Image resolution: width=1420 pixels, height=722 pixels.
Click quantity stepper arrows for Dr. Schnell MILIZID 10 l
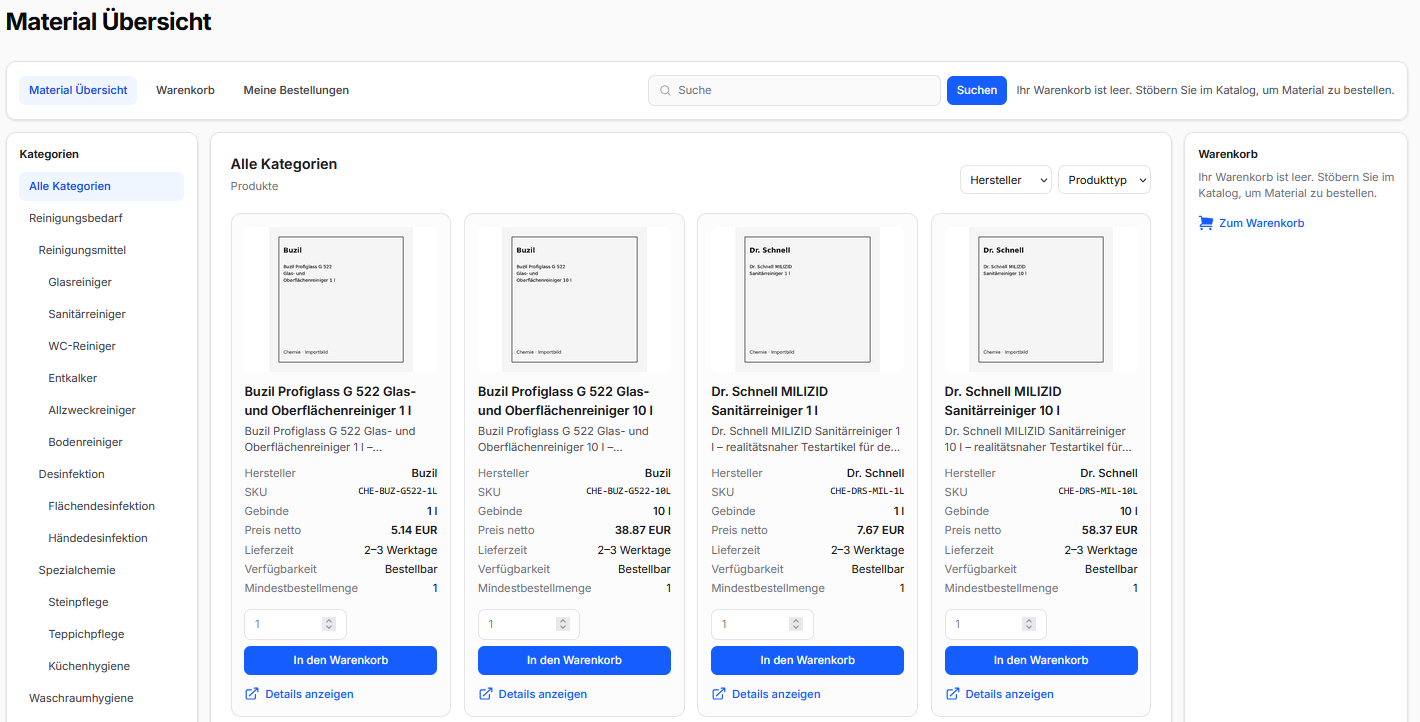tap(1030, 624)
